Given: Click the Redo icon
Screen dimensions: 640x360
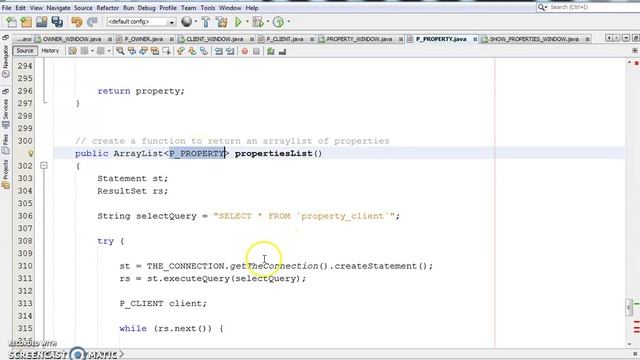Looking at the screenshot, I should (92, 22).
